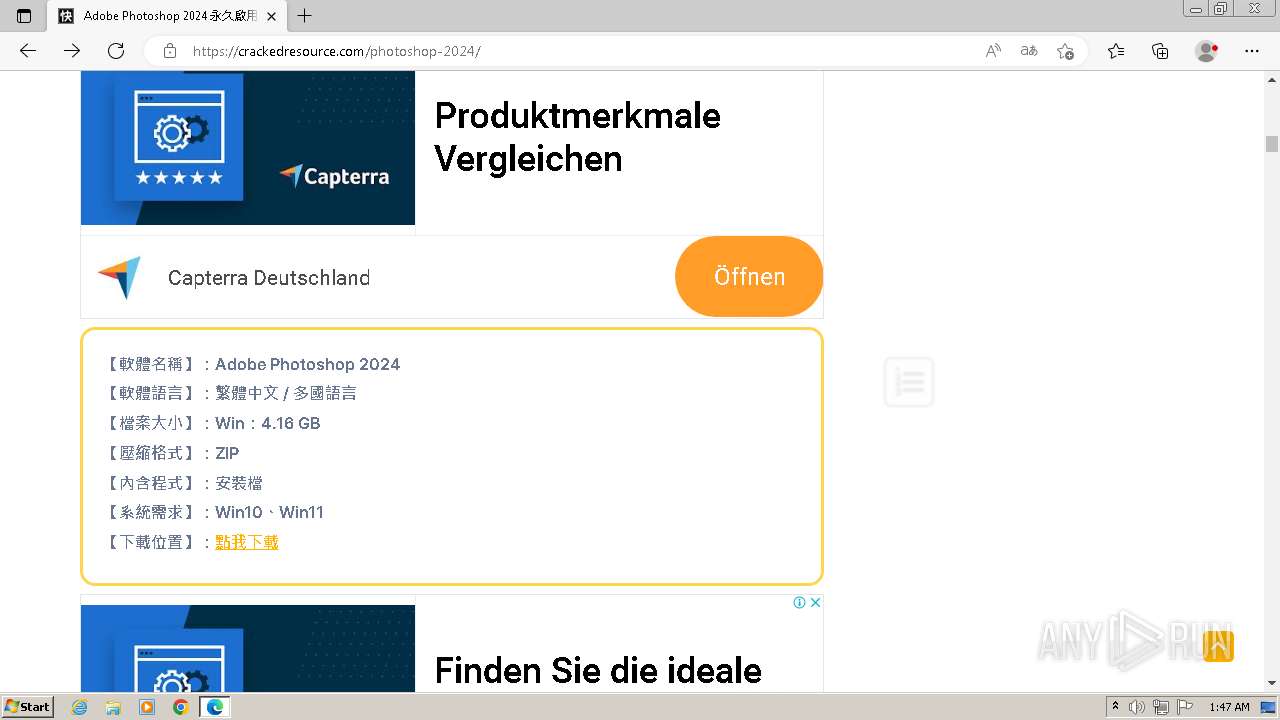Click the lower Capterra gear banner image

point(248,648)
